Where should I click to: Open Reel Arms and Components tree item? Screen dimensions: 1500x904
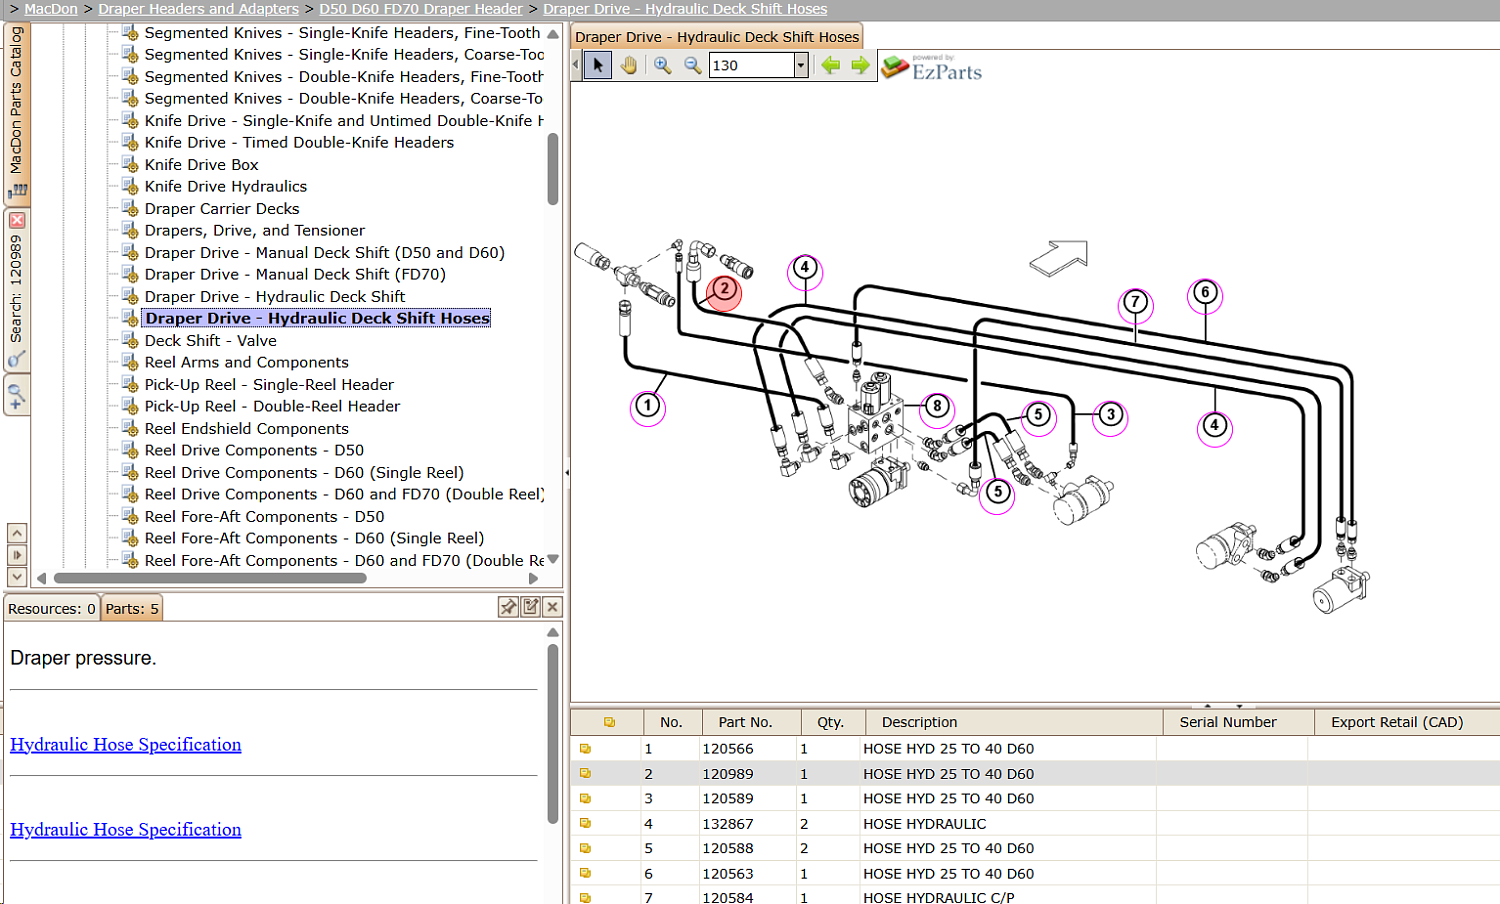click(246, 363)
